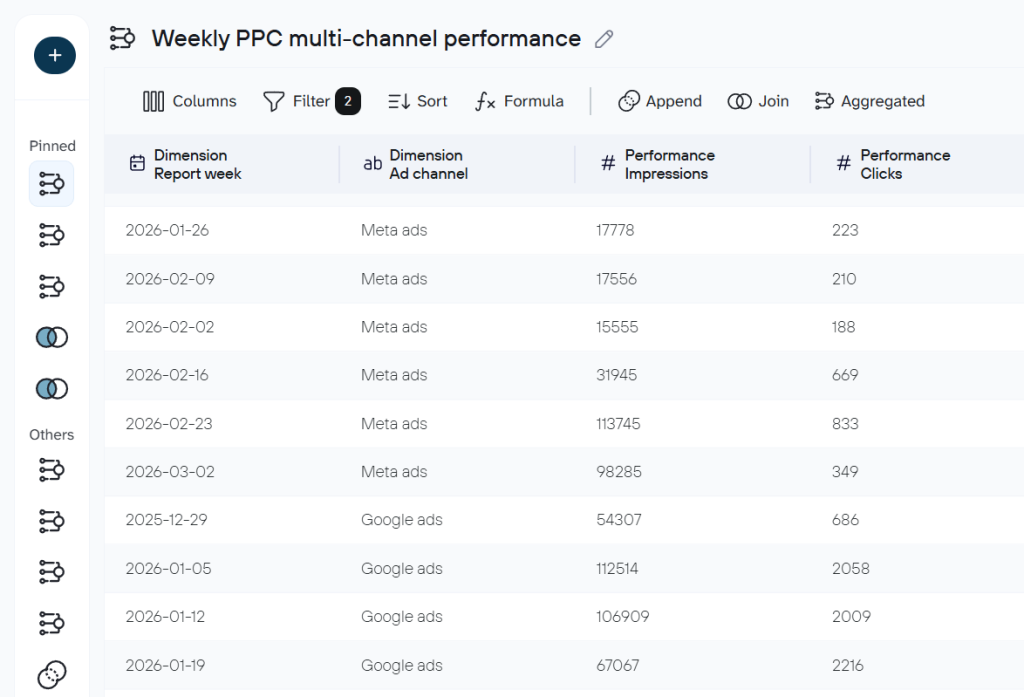The height and width of the screenshot is (697, 1024).
Task: Click impressions value 54307
Action: 619,521
